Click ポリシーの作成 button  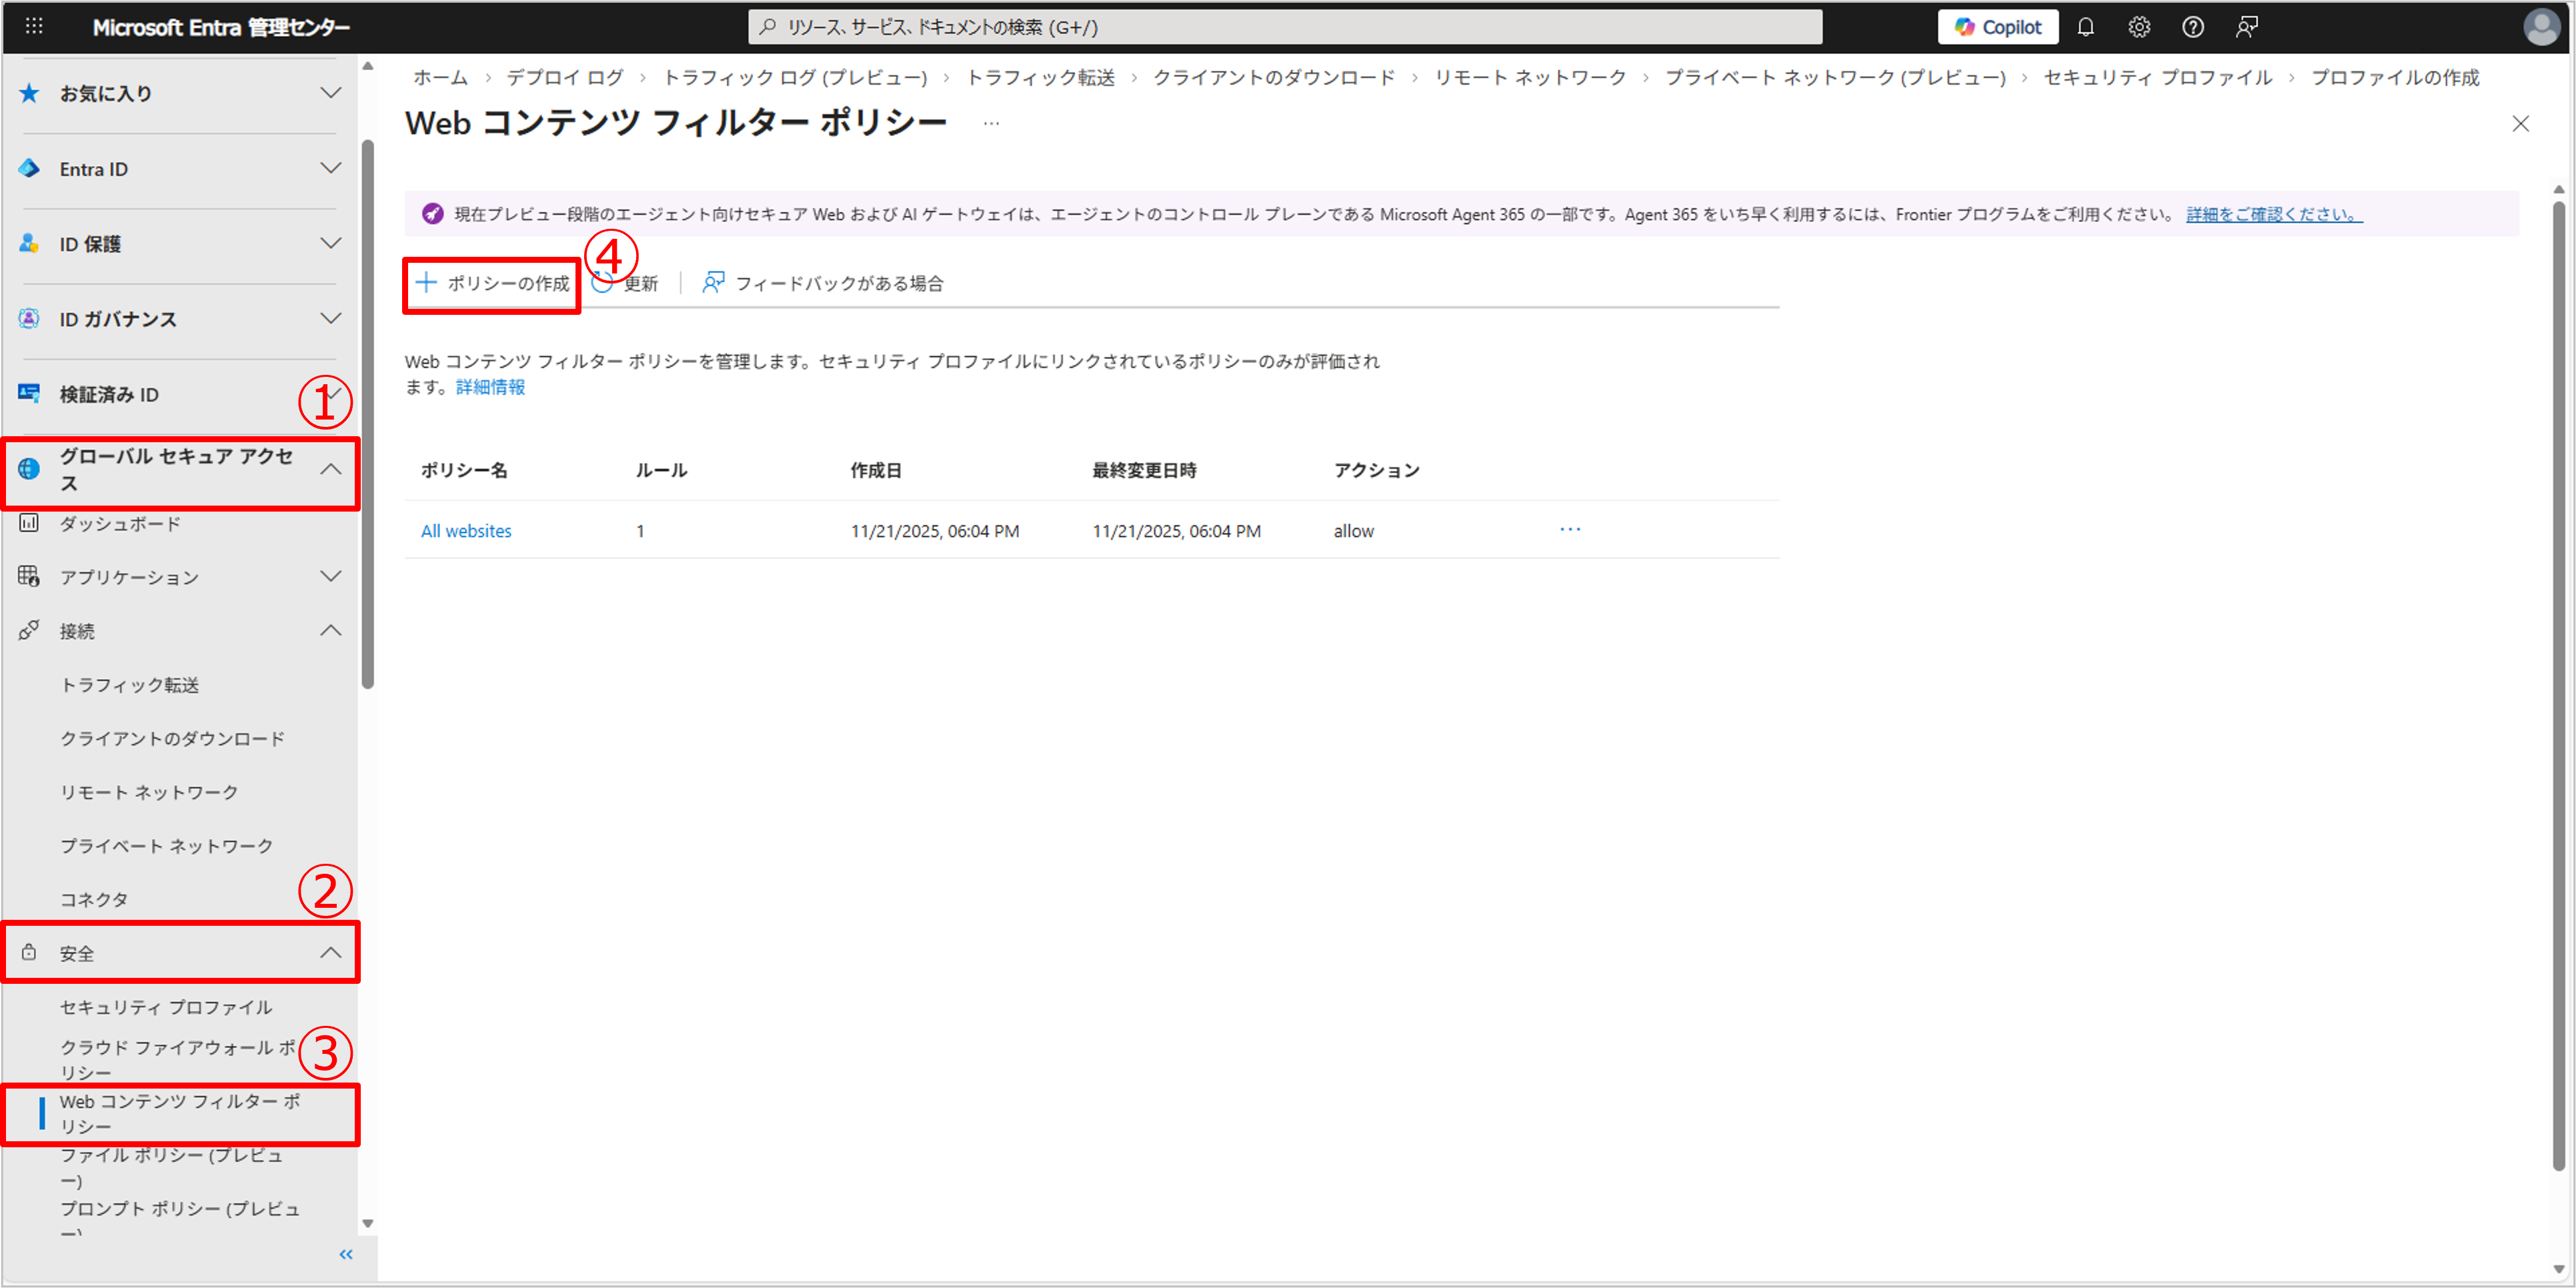[493, 284]
